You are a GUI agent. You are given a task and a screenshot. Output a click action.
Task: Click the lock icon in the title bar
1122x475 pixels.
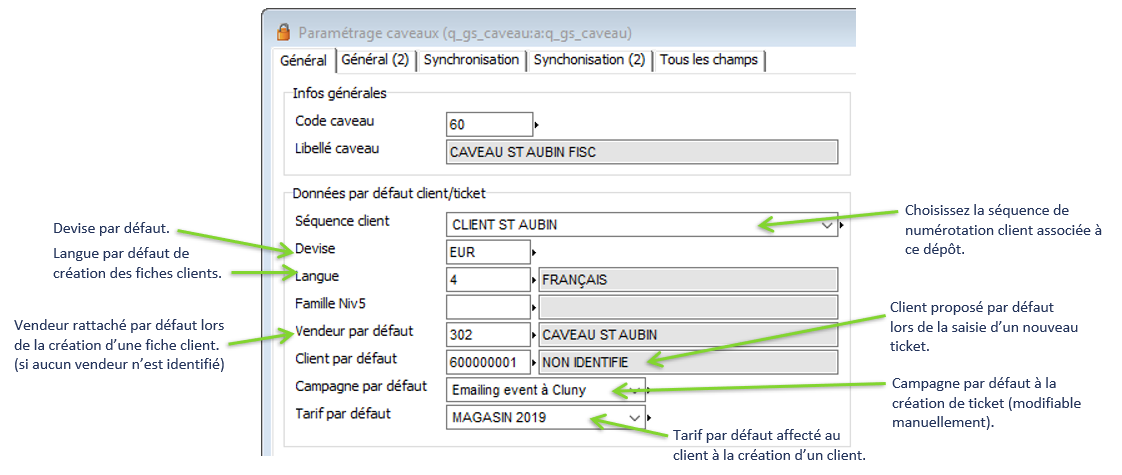click(283, 32)
